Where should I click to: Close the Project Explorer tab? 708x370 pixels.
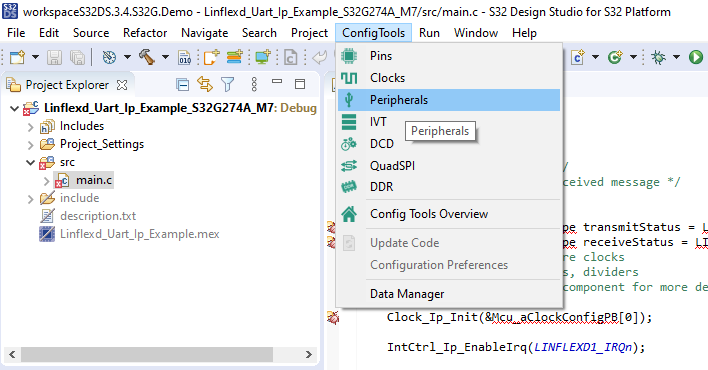(122, 84)
